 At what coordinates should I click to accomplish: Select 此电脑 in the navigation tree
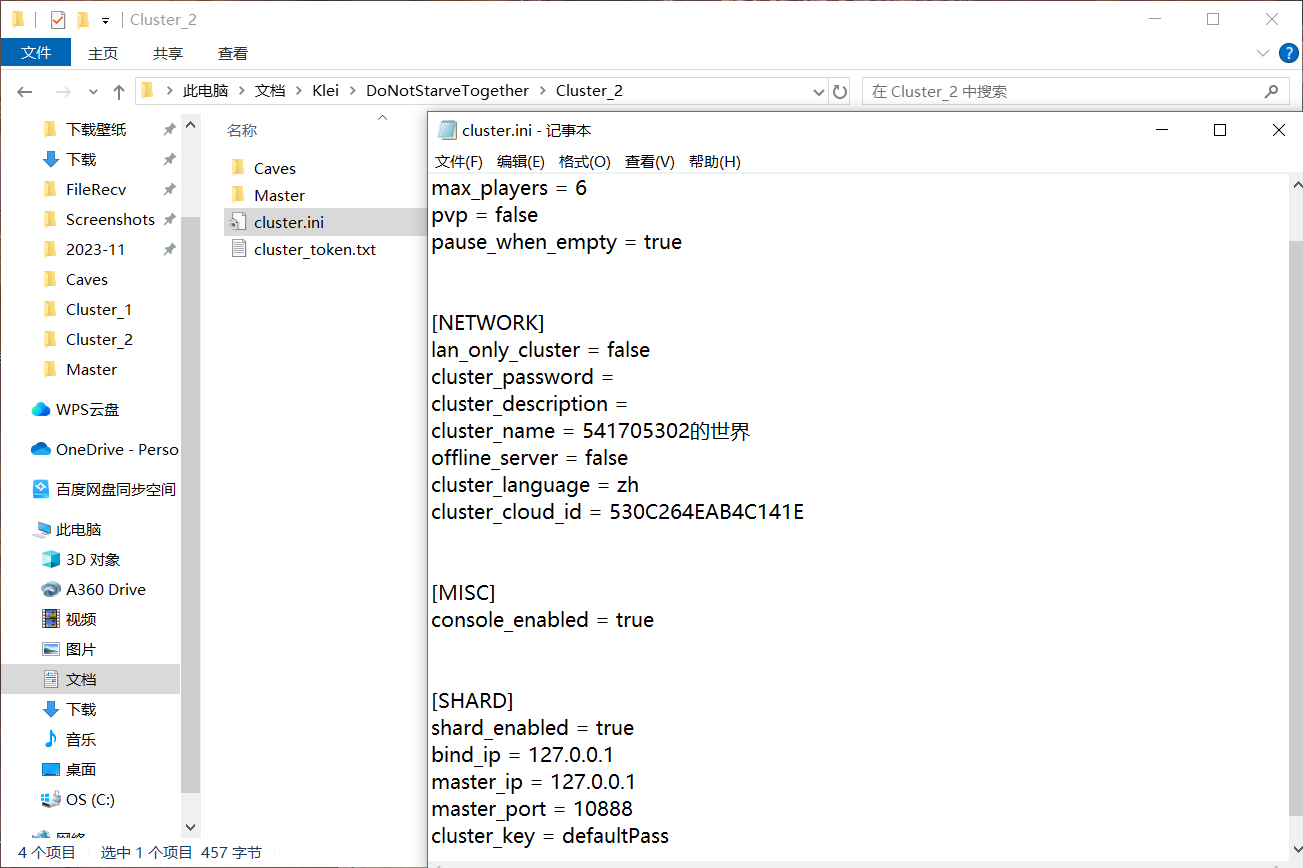(78, 529)
